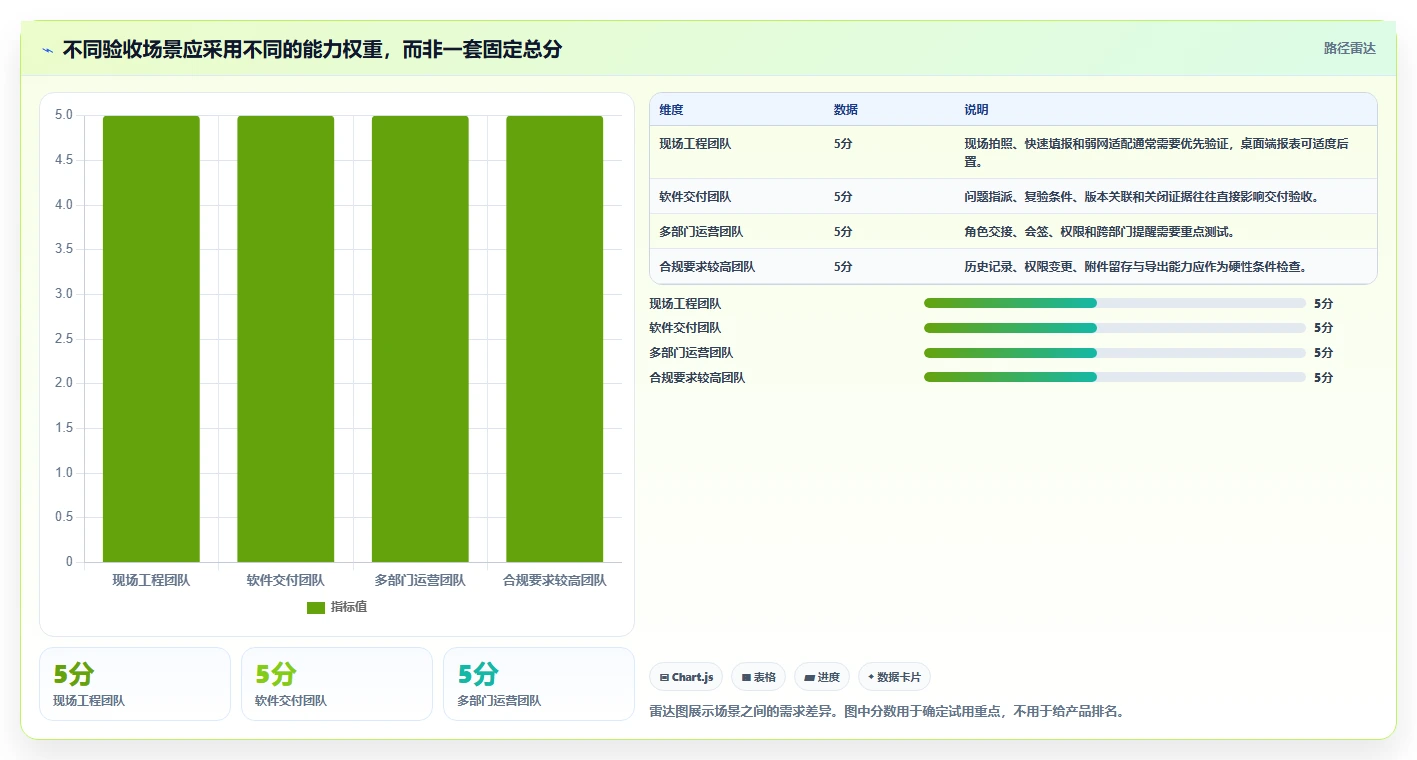1417x760 pixels.
Task: Click the 5分 value after the 合规要求较高团队 progress bar
Action: (1323, 378)
